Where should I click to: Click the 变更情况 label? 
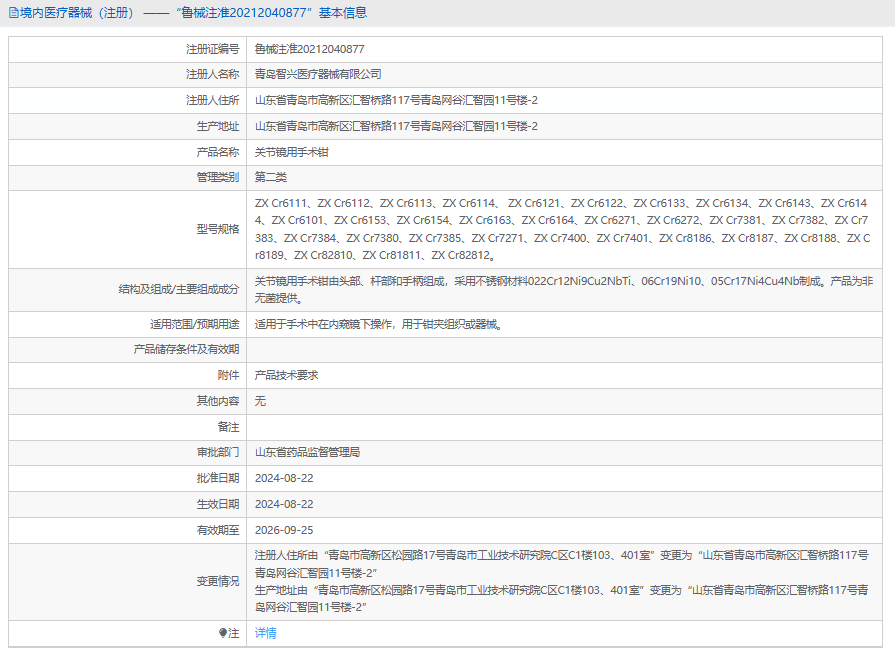click(x=218, y=582)
